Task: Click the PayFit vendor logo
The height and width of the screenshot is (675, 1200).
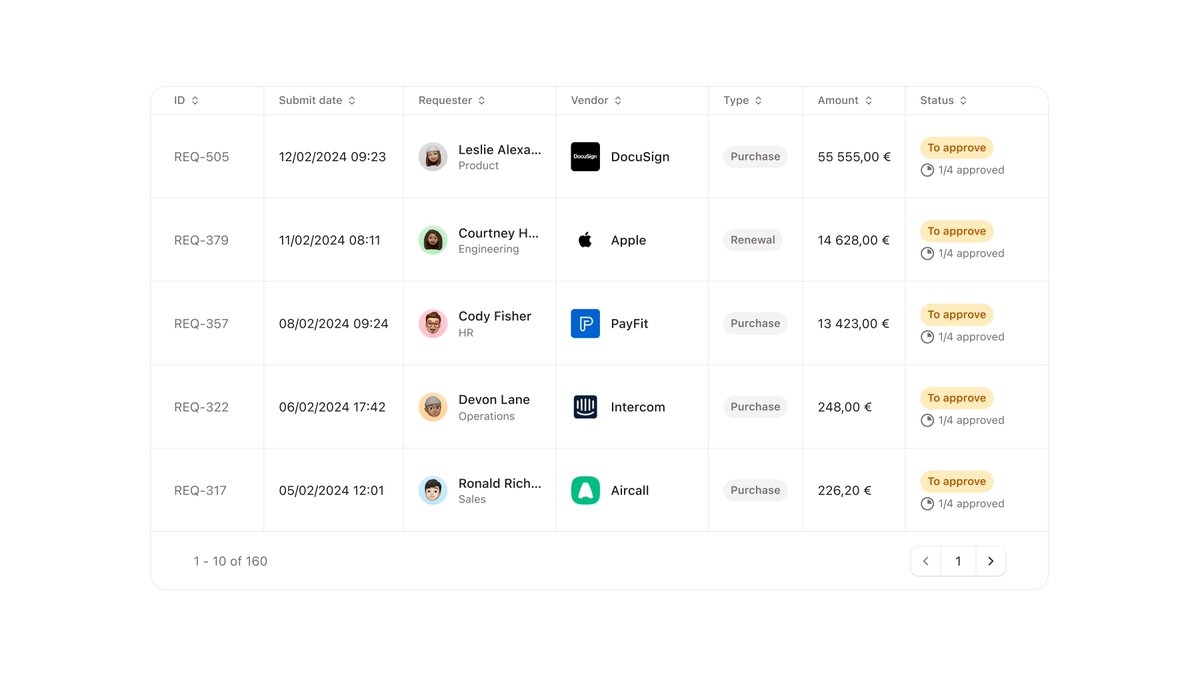Action: [x=585, y=324]
